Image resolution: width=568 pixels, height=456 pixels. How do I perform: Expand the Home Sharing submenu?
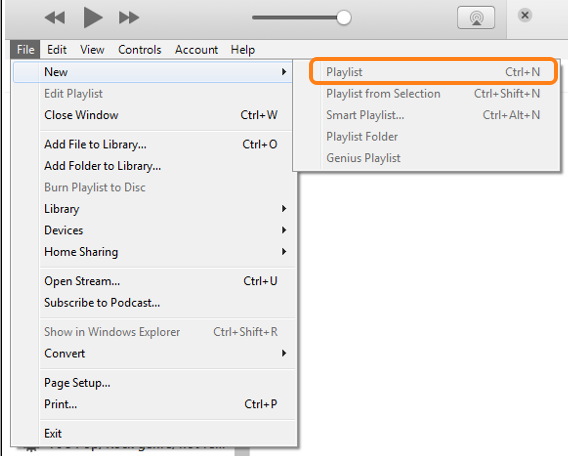coord(153,252)
